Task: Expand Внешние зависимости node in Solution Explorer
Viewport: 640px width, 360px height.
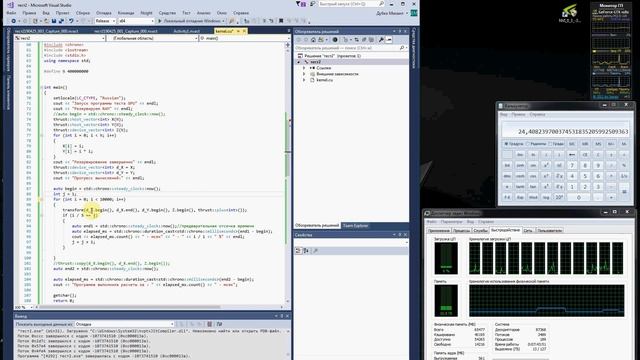Action: point(304,74)
